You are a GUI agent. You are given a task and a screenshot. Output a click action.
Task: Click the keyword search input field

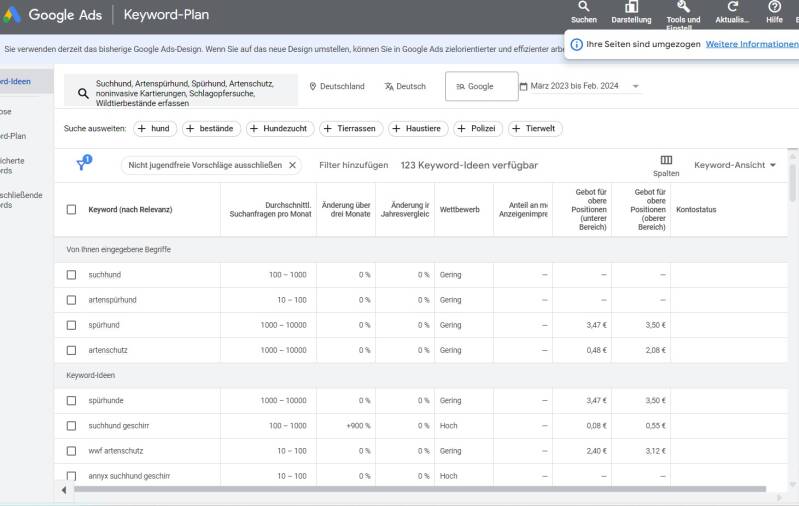(181, 93)
